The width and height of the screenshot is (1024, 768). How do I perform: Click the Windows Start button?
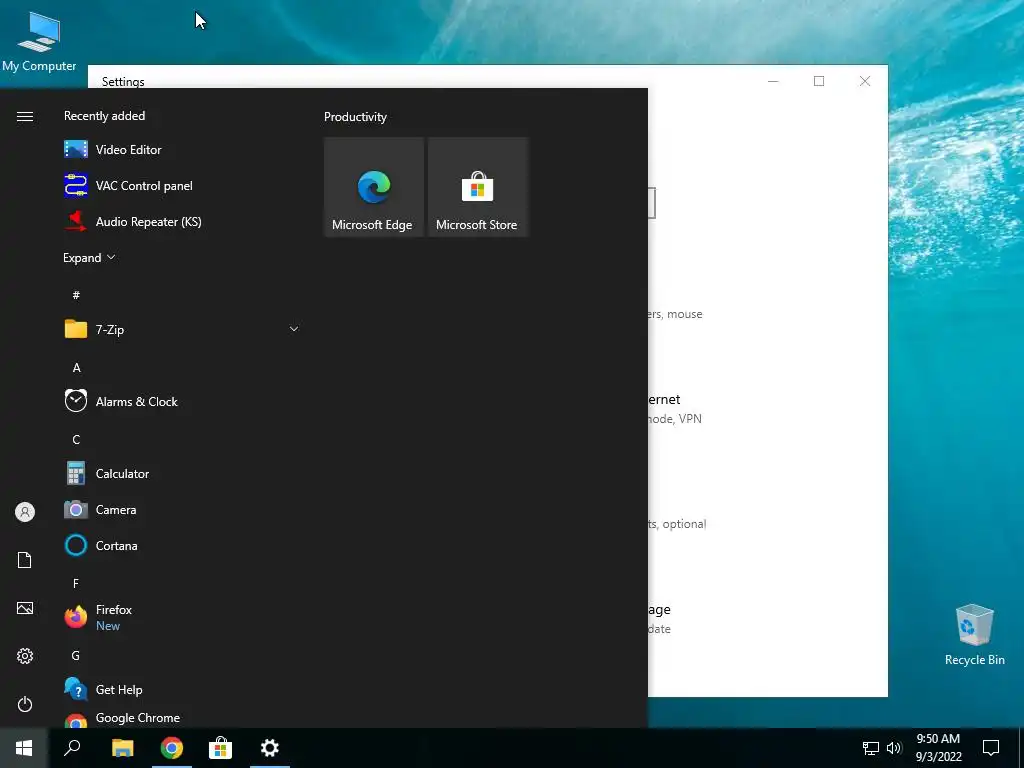[24, 748]
